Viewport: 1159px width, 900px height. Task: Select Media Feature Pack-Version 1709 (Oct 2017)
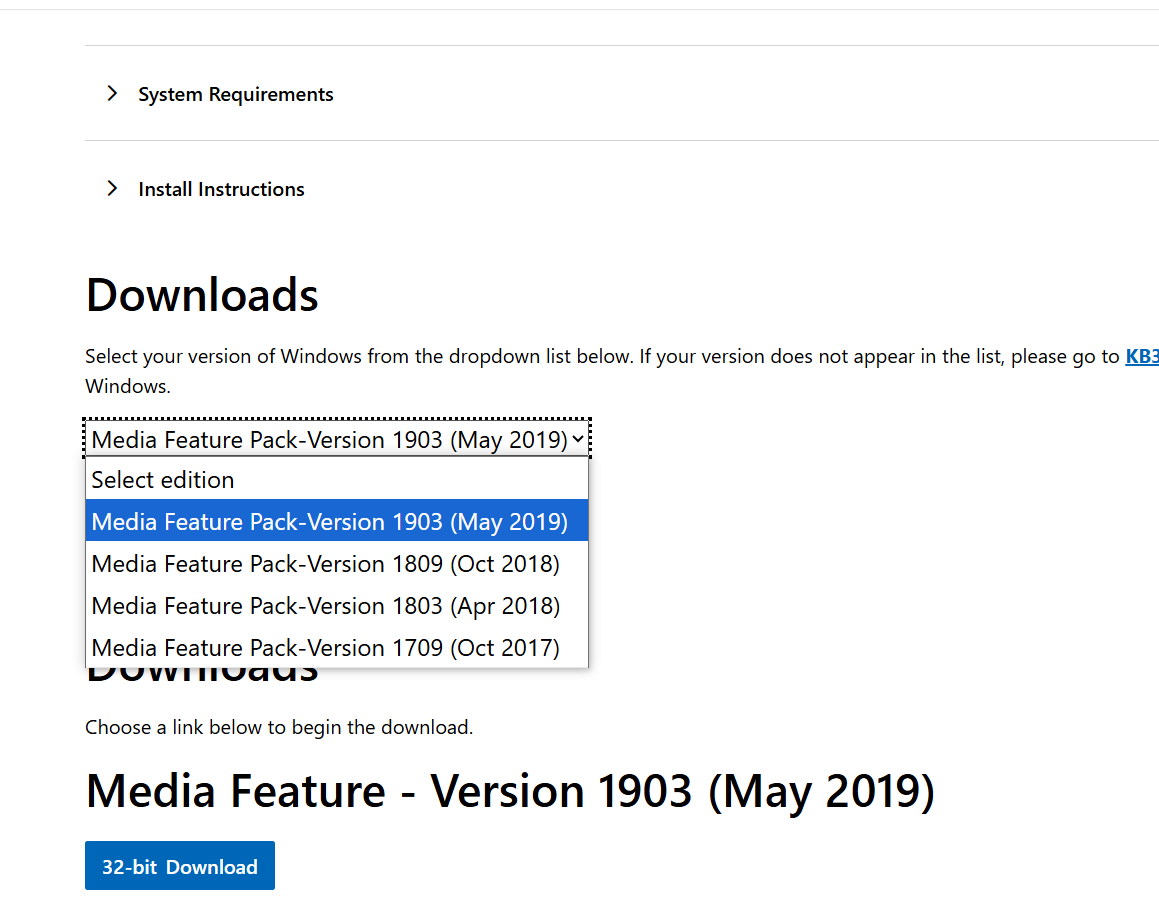[337, 648]
